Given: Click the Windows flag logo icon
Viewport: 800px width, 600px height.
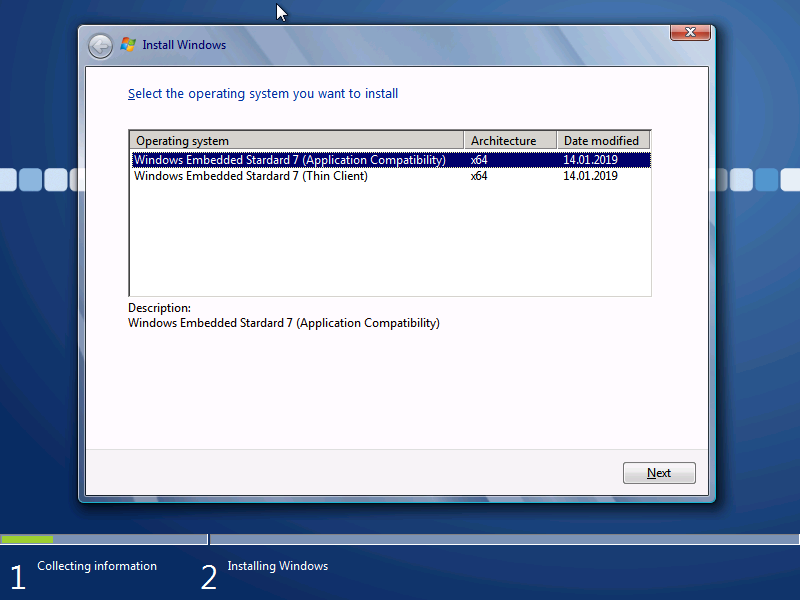Looking at the screenshot, I should coord(128,45).
